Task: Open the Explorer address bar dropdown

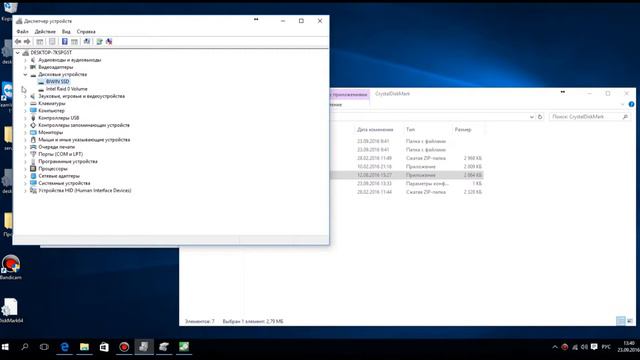Action: pyautogui.click(x=531, y=117)
